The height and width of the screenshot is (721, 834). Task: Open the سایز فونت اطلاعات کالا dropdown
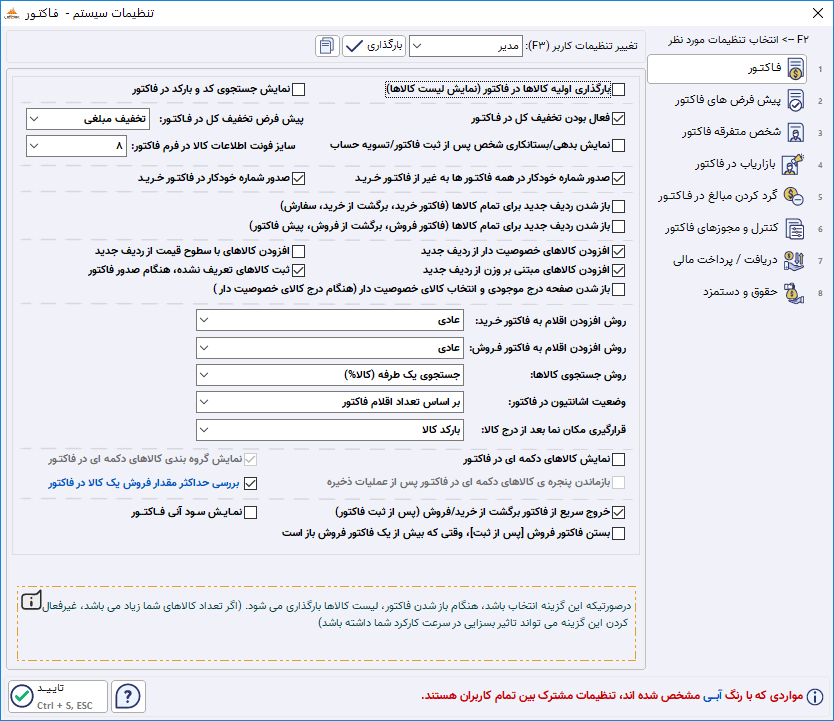point(77,146)
